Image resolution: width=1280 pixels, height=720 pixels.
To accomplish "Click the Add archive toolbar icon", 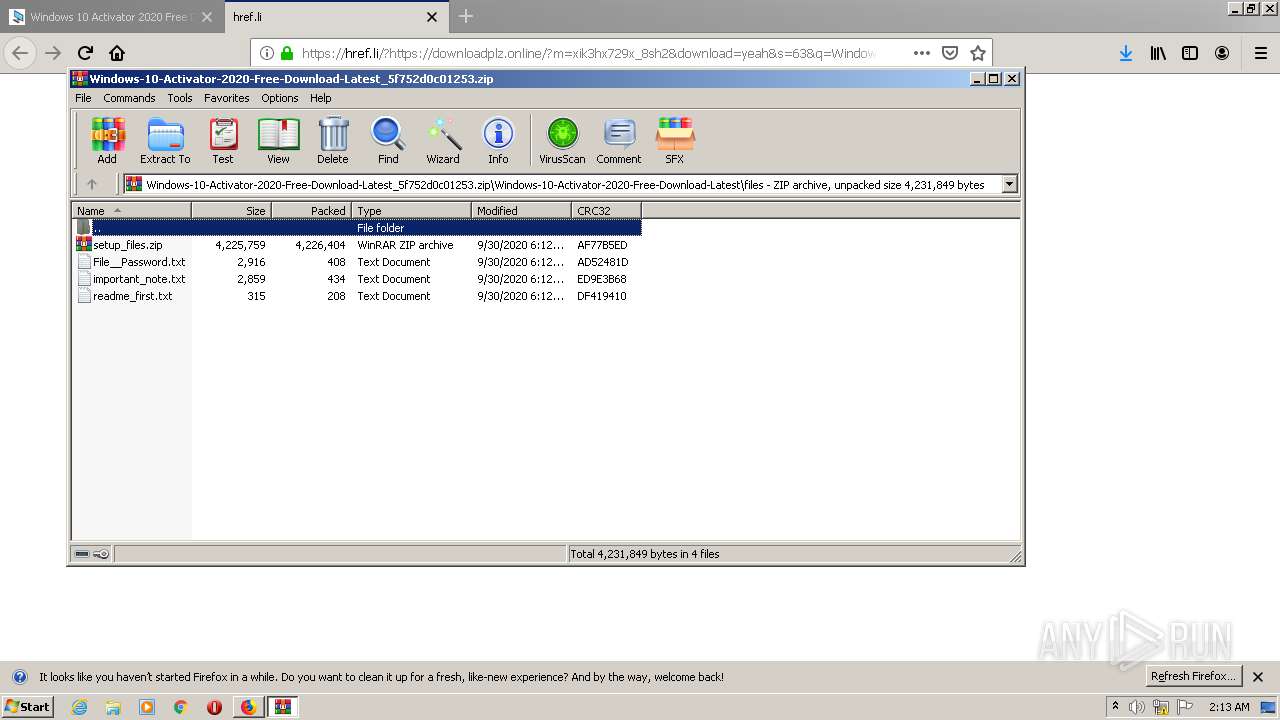I will pyautogui.click(x=107, y=140).
